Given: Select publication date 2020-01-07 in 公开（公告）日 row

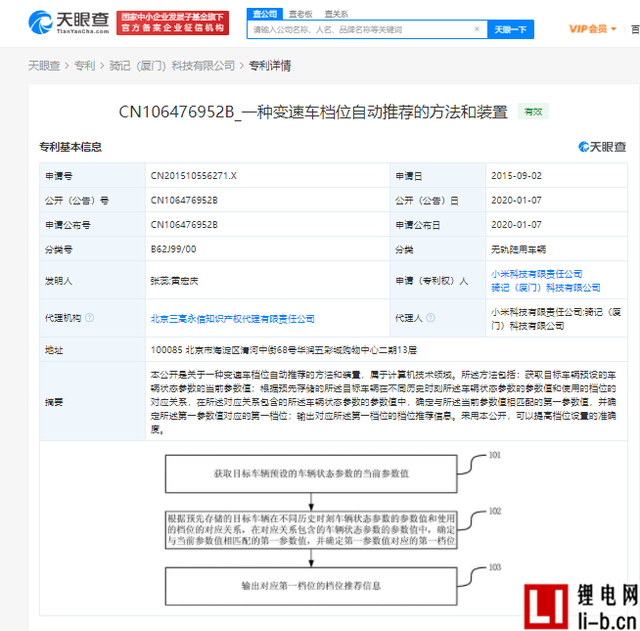Looking at the screenshot, I should point(516,200).
